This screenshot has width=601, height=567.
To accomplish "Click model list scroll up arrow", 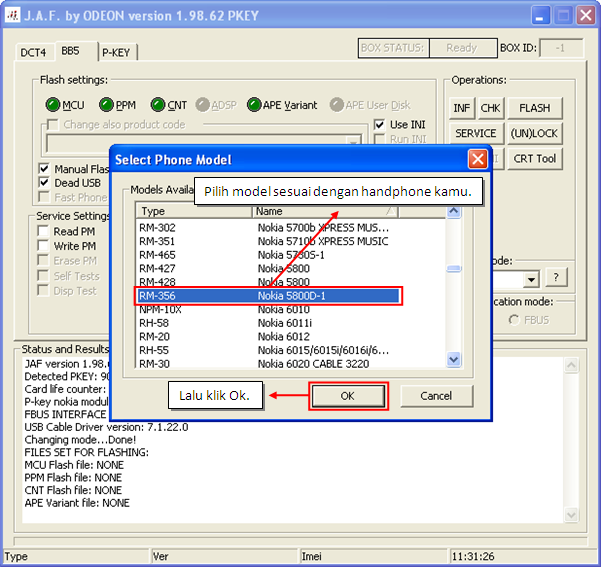I will pyautogui.click(x=454, y=211).
